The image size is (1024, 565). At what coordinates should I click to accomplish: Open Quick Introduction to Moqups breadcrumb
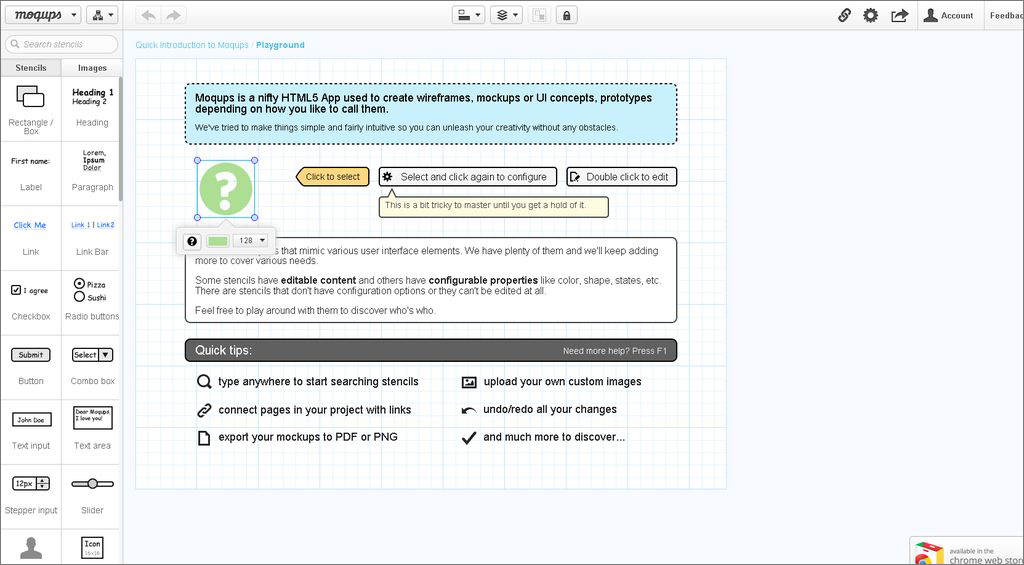[x=192, y=45]
